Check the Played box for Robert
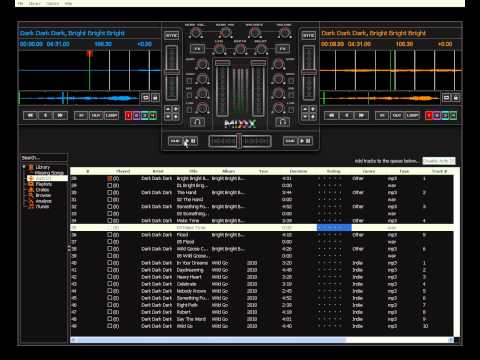The image size is (480, 360). [109, 312]
